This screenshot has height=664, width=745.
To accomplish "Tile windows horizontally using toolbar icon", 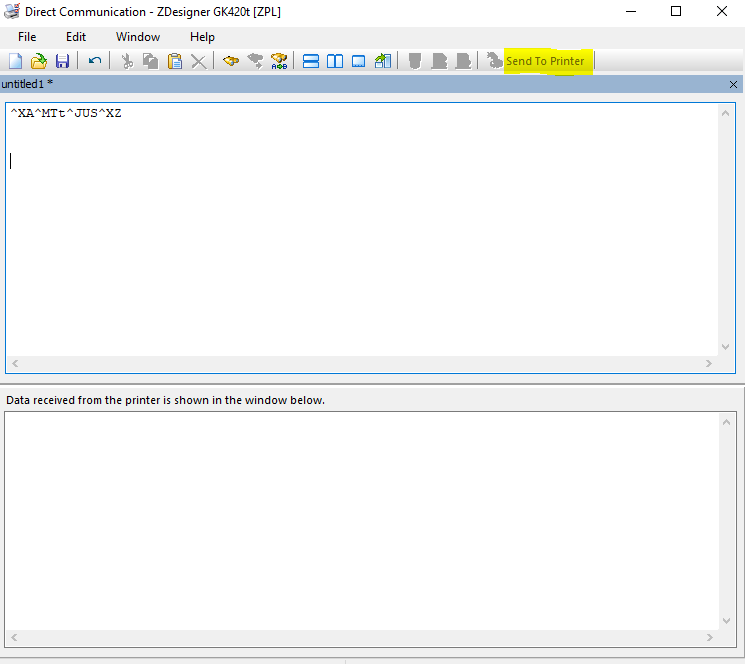I will (x=311, y=61).
